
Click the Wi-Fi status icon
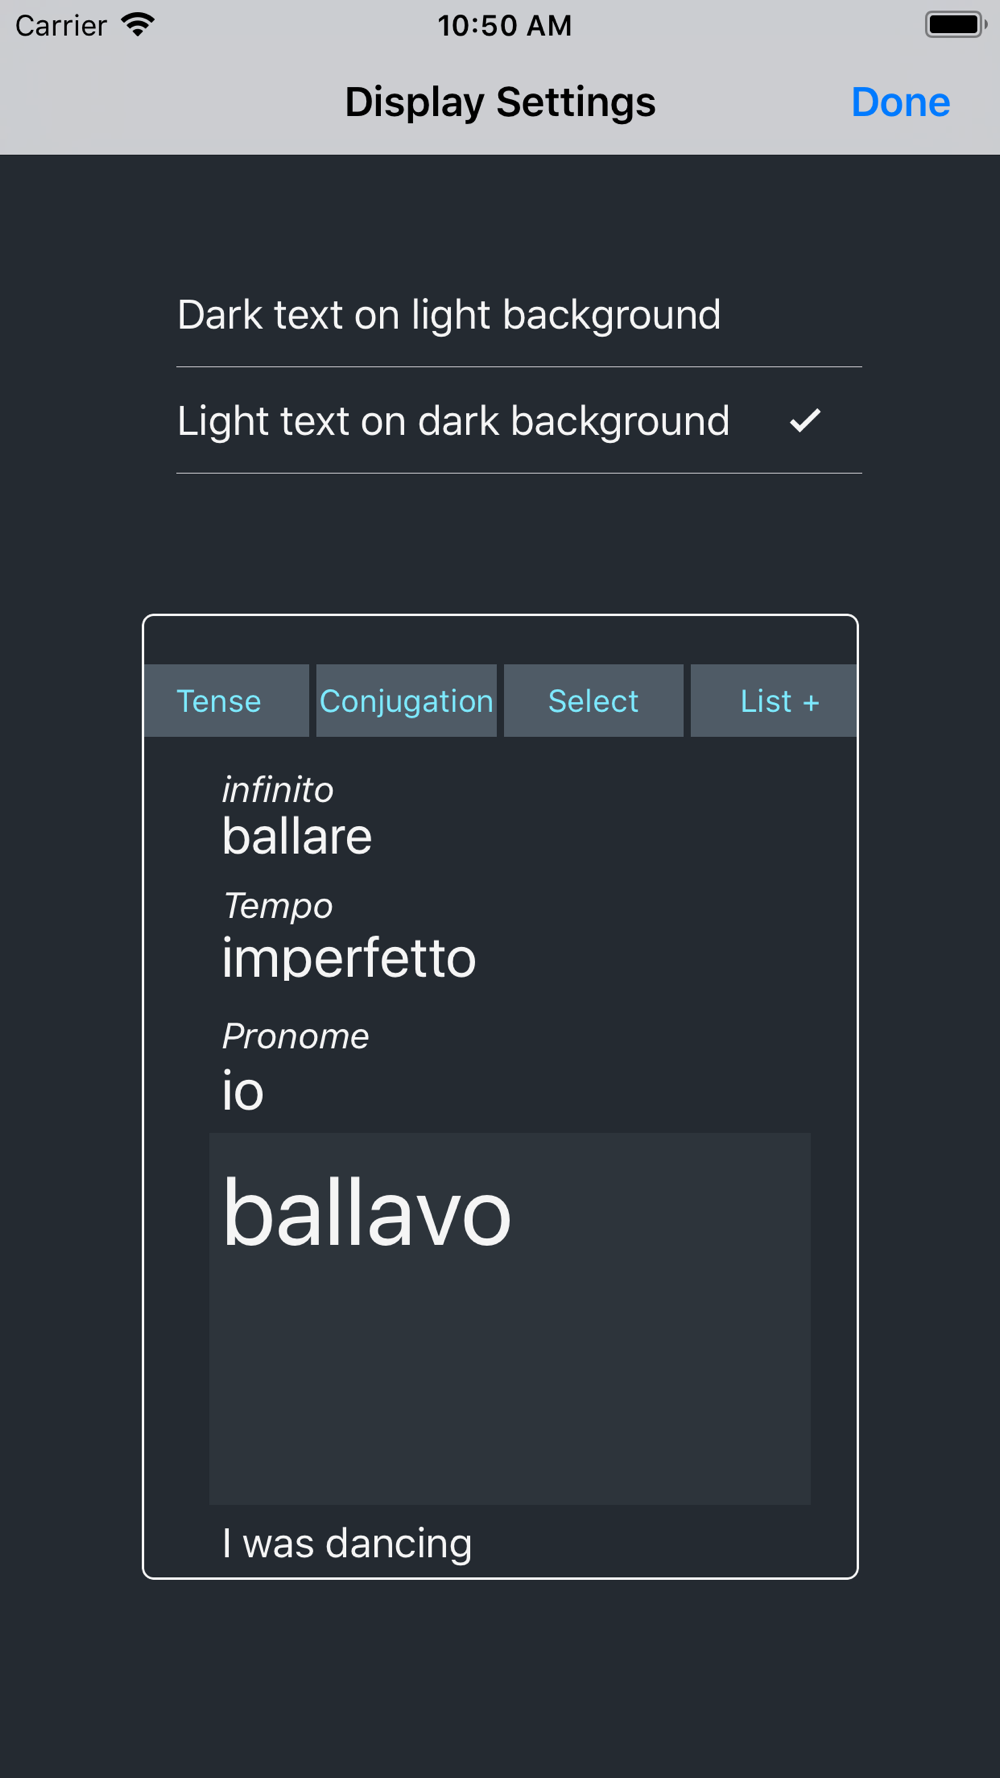tap(138, 25)
